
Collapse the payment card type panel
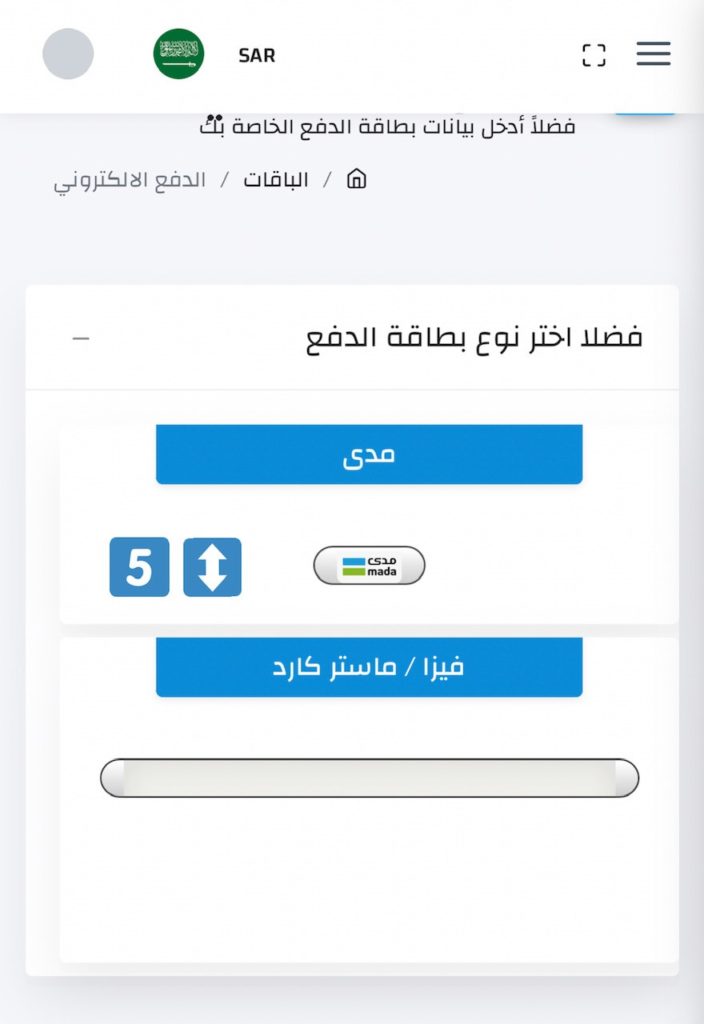[81, 338]
